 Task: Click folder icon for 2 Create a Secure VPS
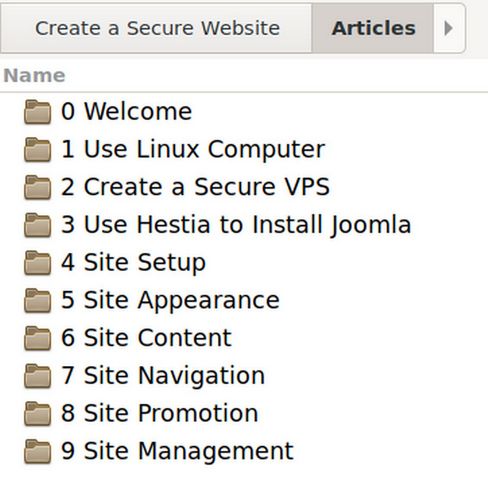coord(38,187)
